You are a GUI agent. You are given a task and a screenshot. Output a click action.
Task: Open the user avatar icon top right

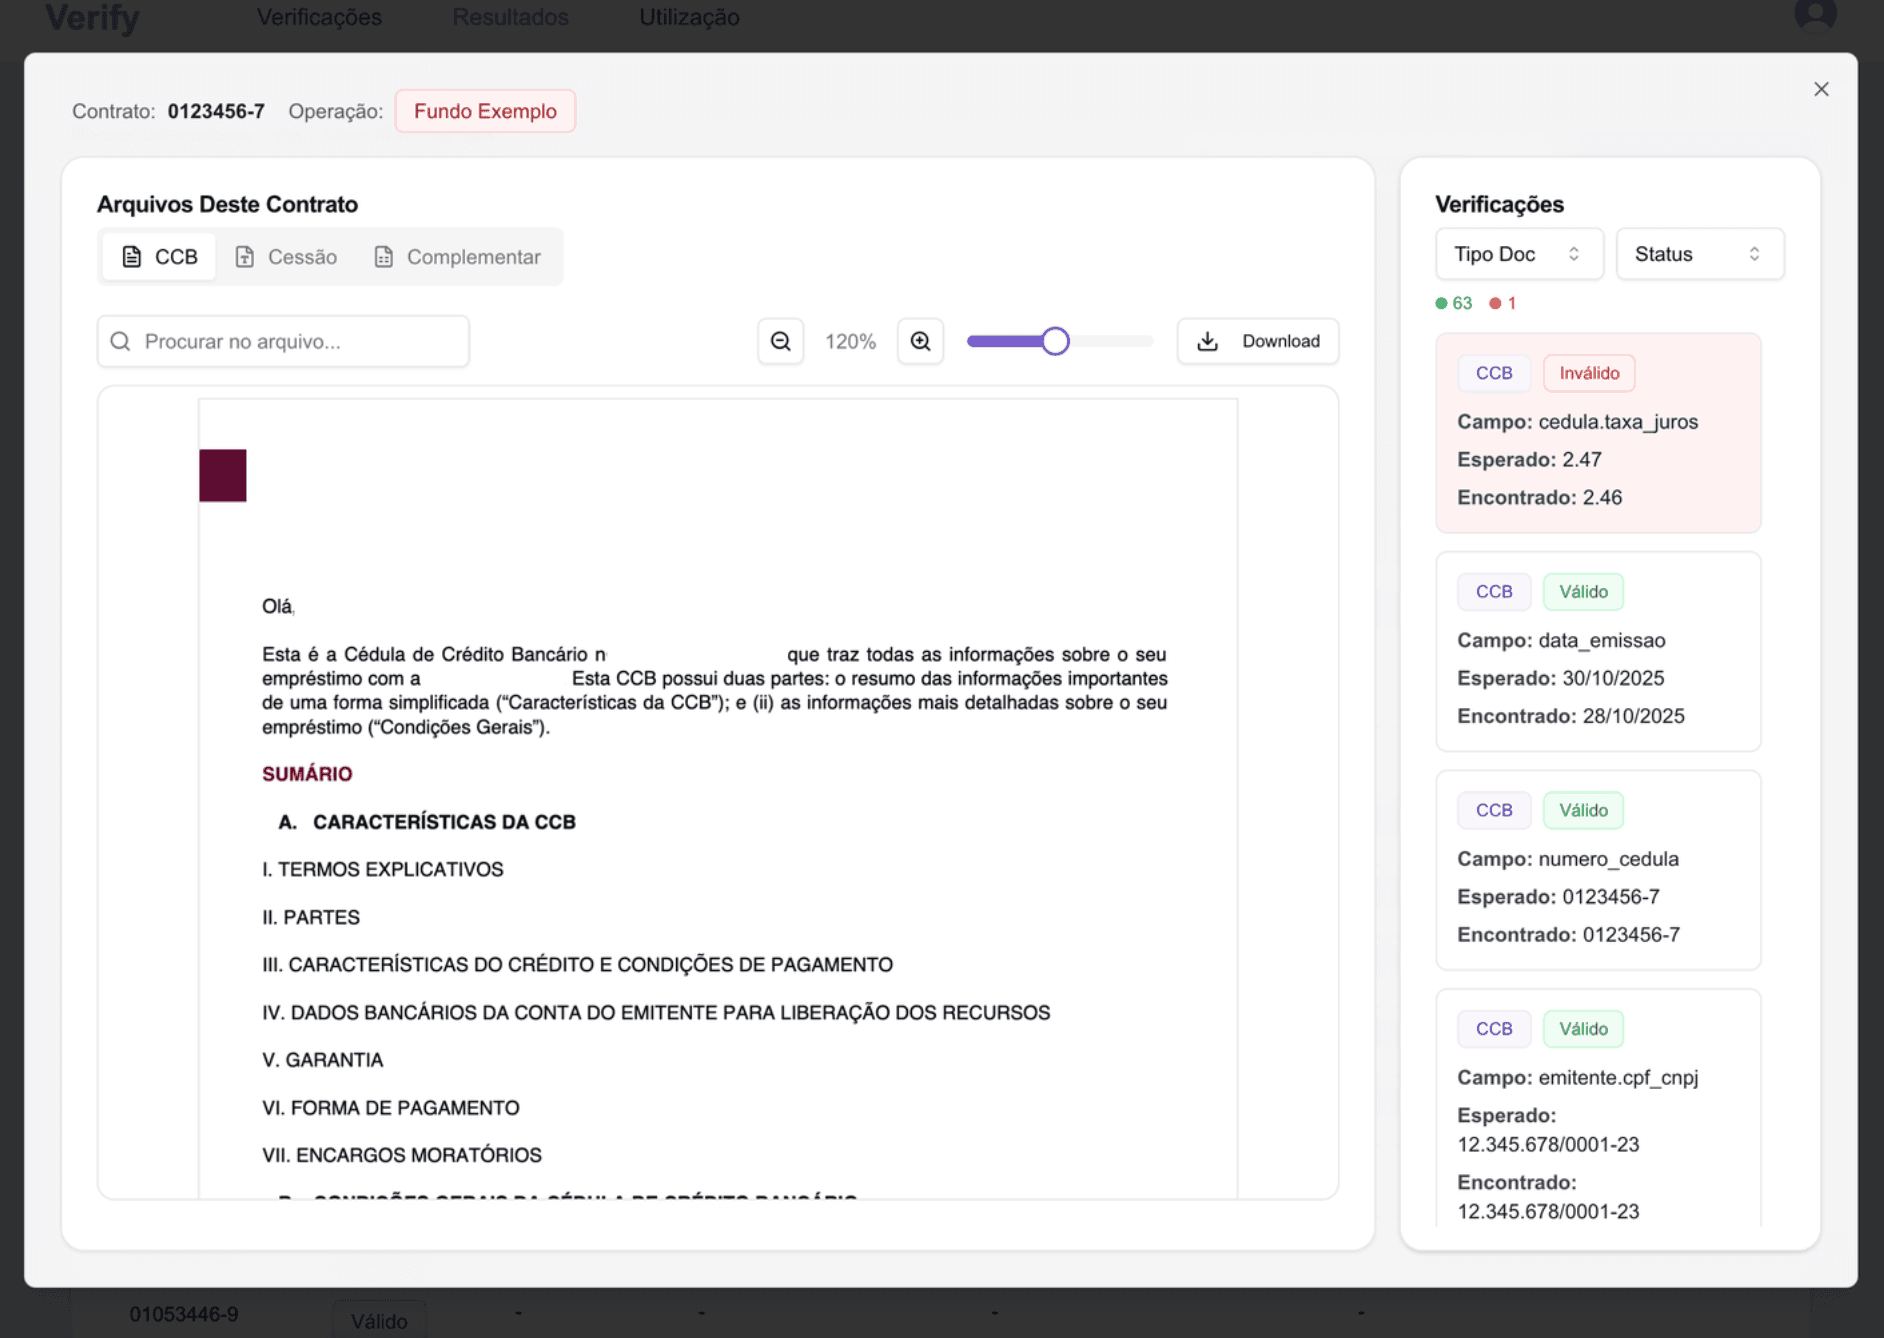pyautogui.click(x=1815, y=14)
